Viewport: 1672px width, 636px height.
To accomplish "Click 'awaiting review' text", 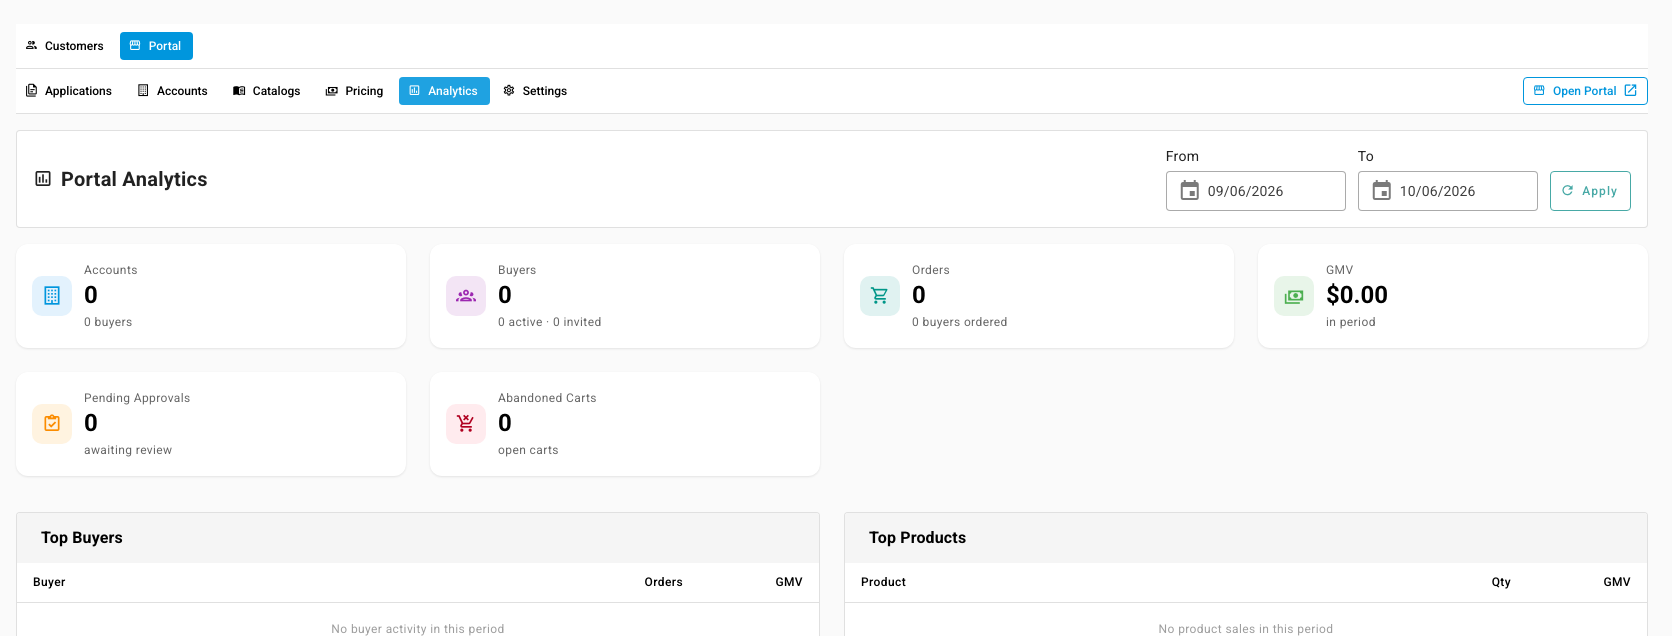I will 128,450.
